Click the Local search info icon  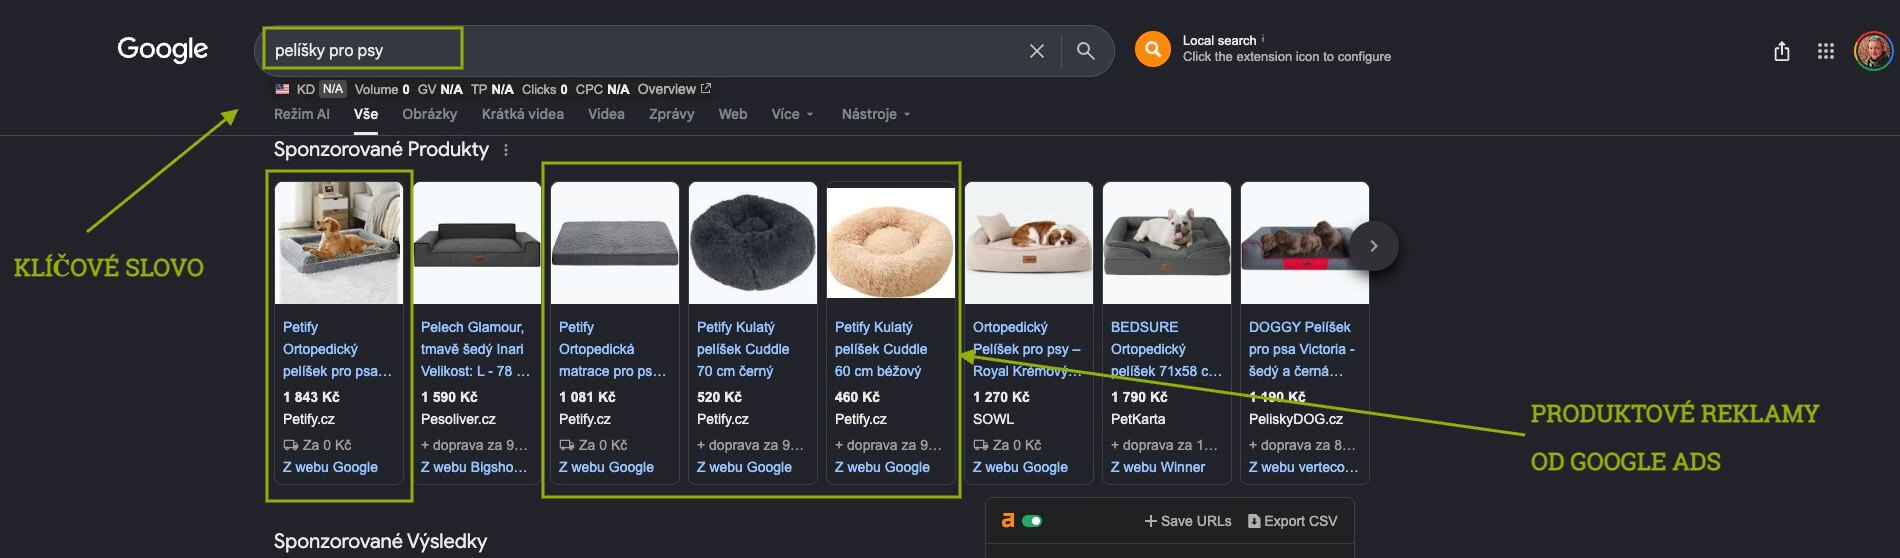[x=1263, y=39]
